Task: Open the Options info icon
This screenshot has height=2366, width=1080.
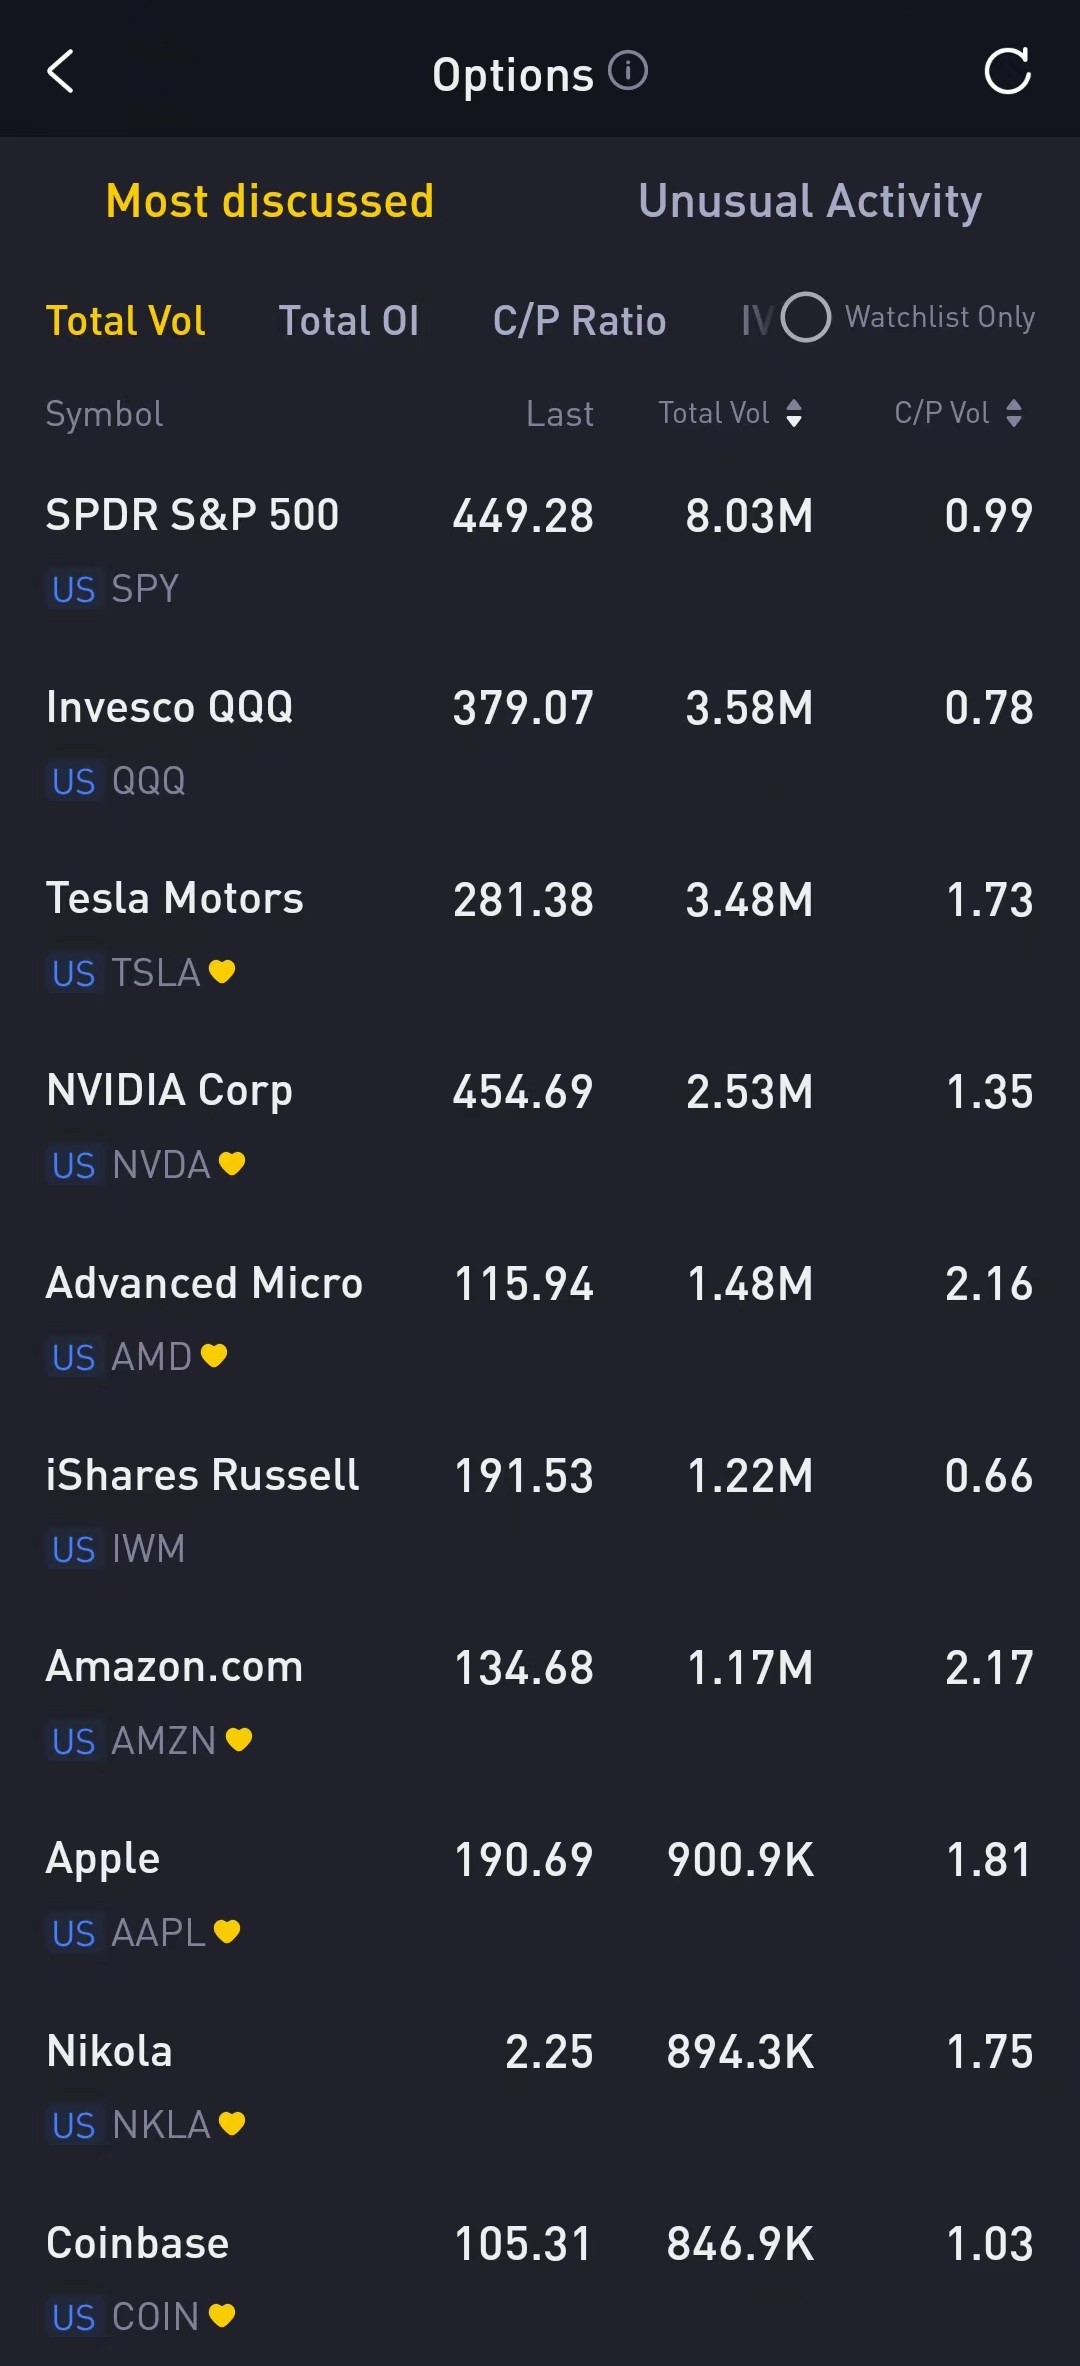Action: [x=628, y=71]
